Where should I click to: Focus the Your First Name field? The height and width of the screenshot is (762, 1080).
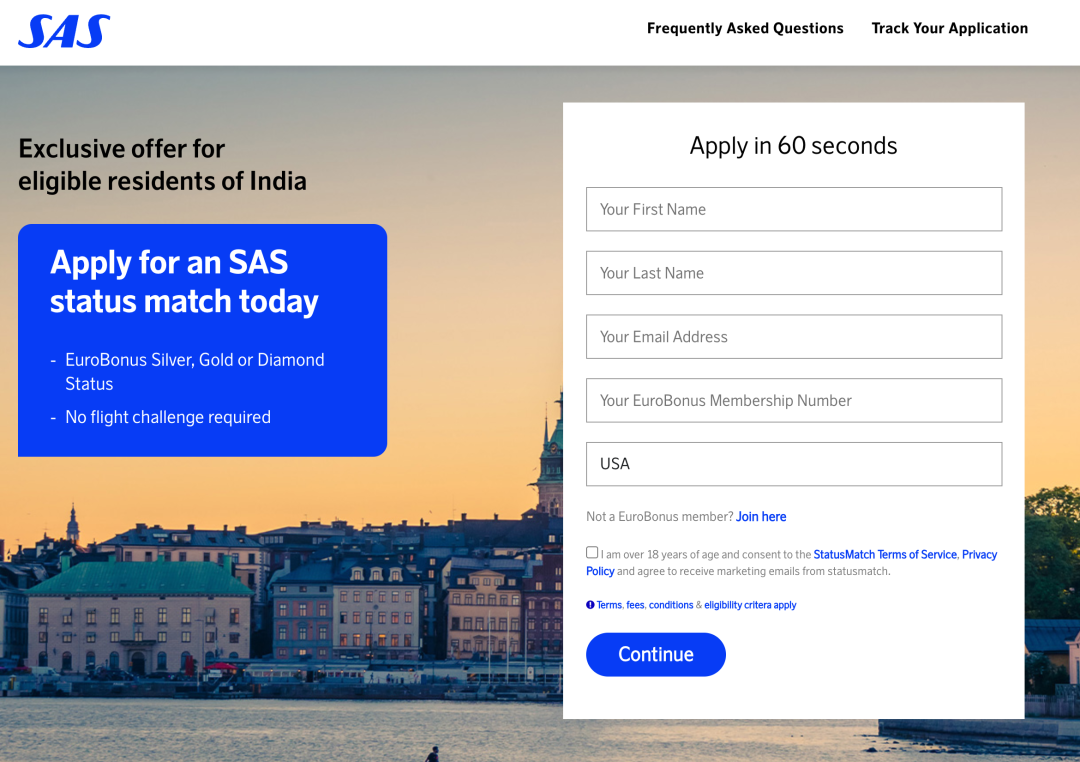click(x=793, y=209)
